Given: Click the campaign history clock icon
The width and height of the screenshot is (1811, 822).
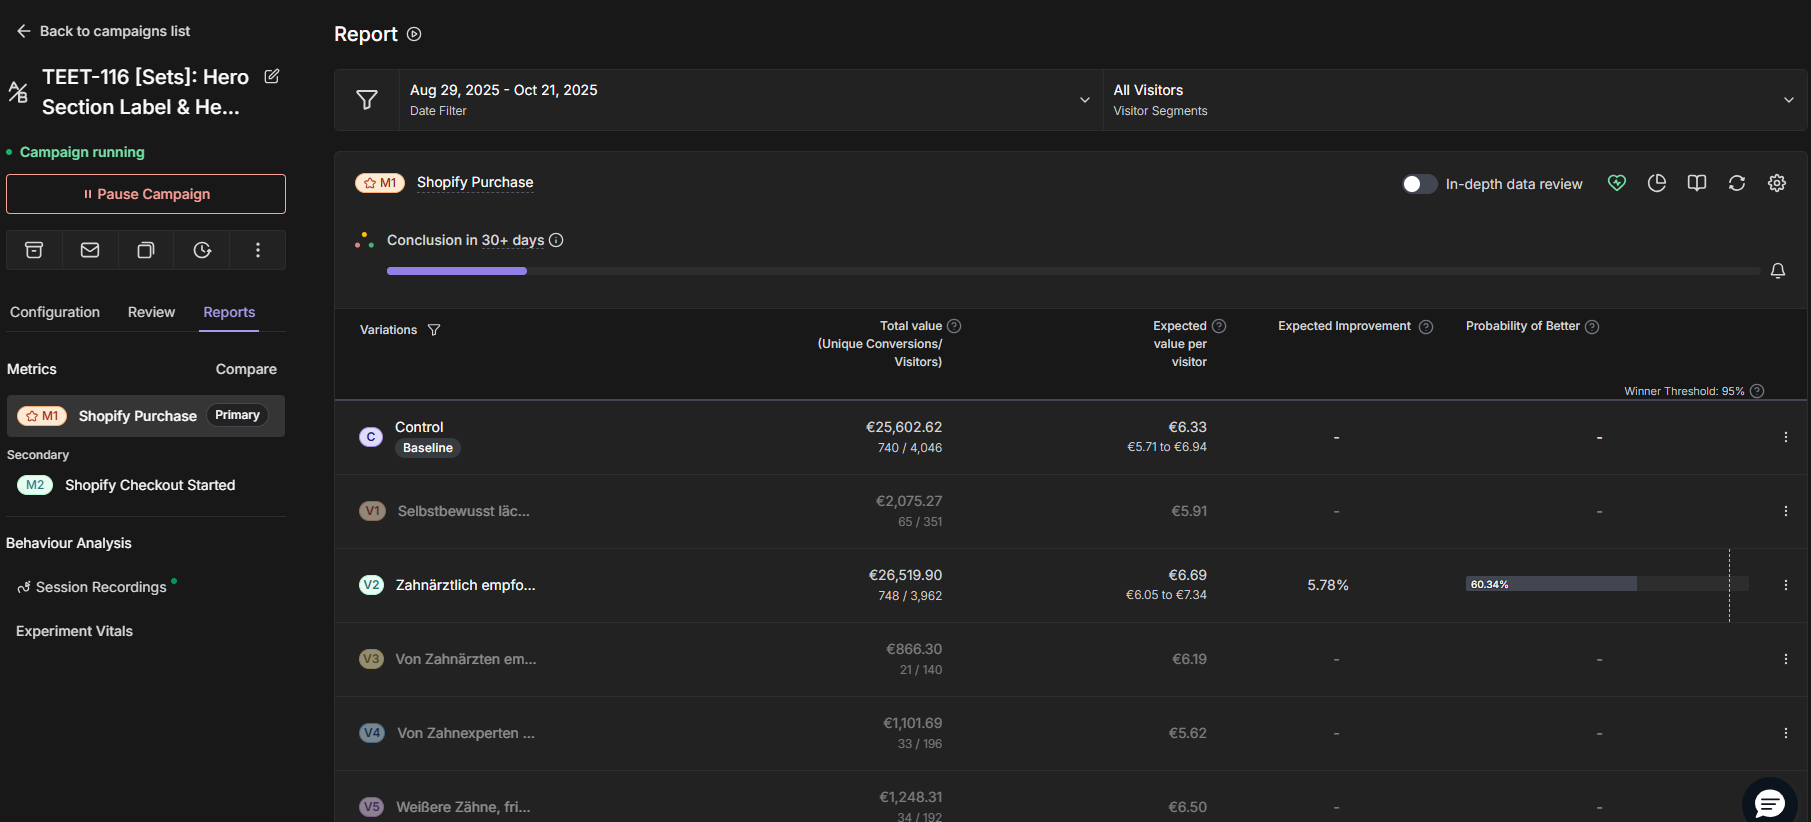Looking at the screenshot, I should (x=202, y=250).
